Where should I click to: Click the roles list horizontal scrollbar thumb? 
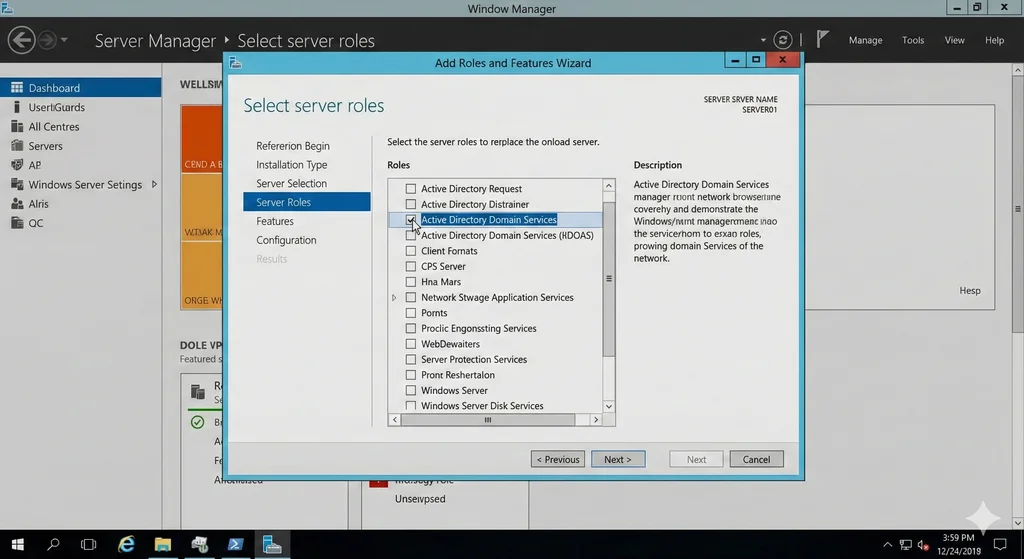[488, 420]
